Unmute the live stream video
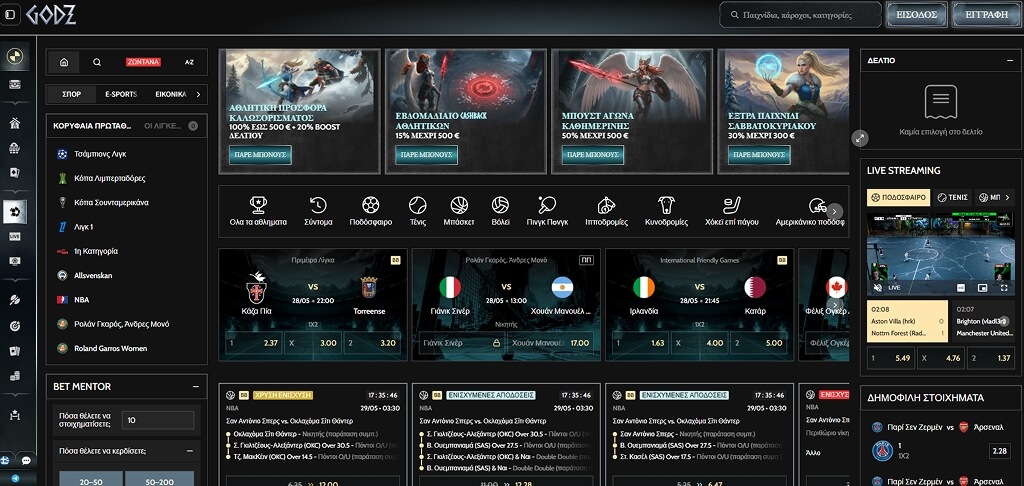Viewport: 1024px width, 486px height. 878,287
